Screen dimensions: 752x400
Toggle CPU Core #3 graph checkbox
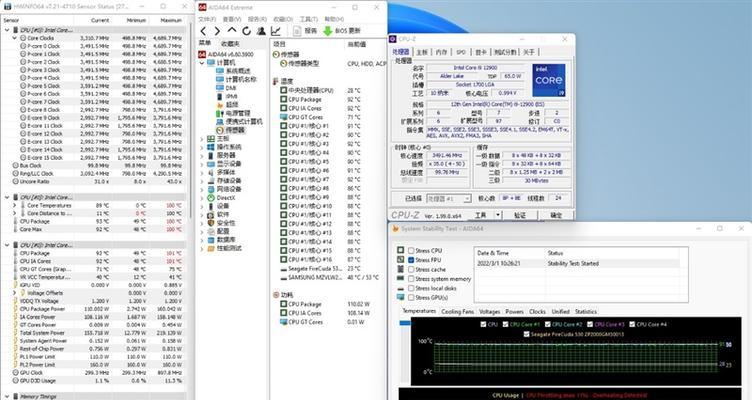point(590,324)
